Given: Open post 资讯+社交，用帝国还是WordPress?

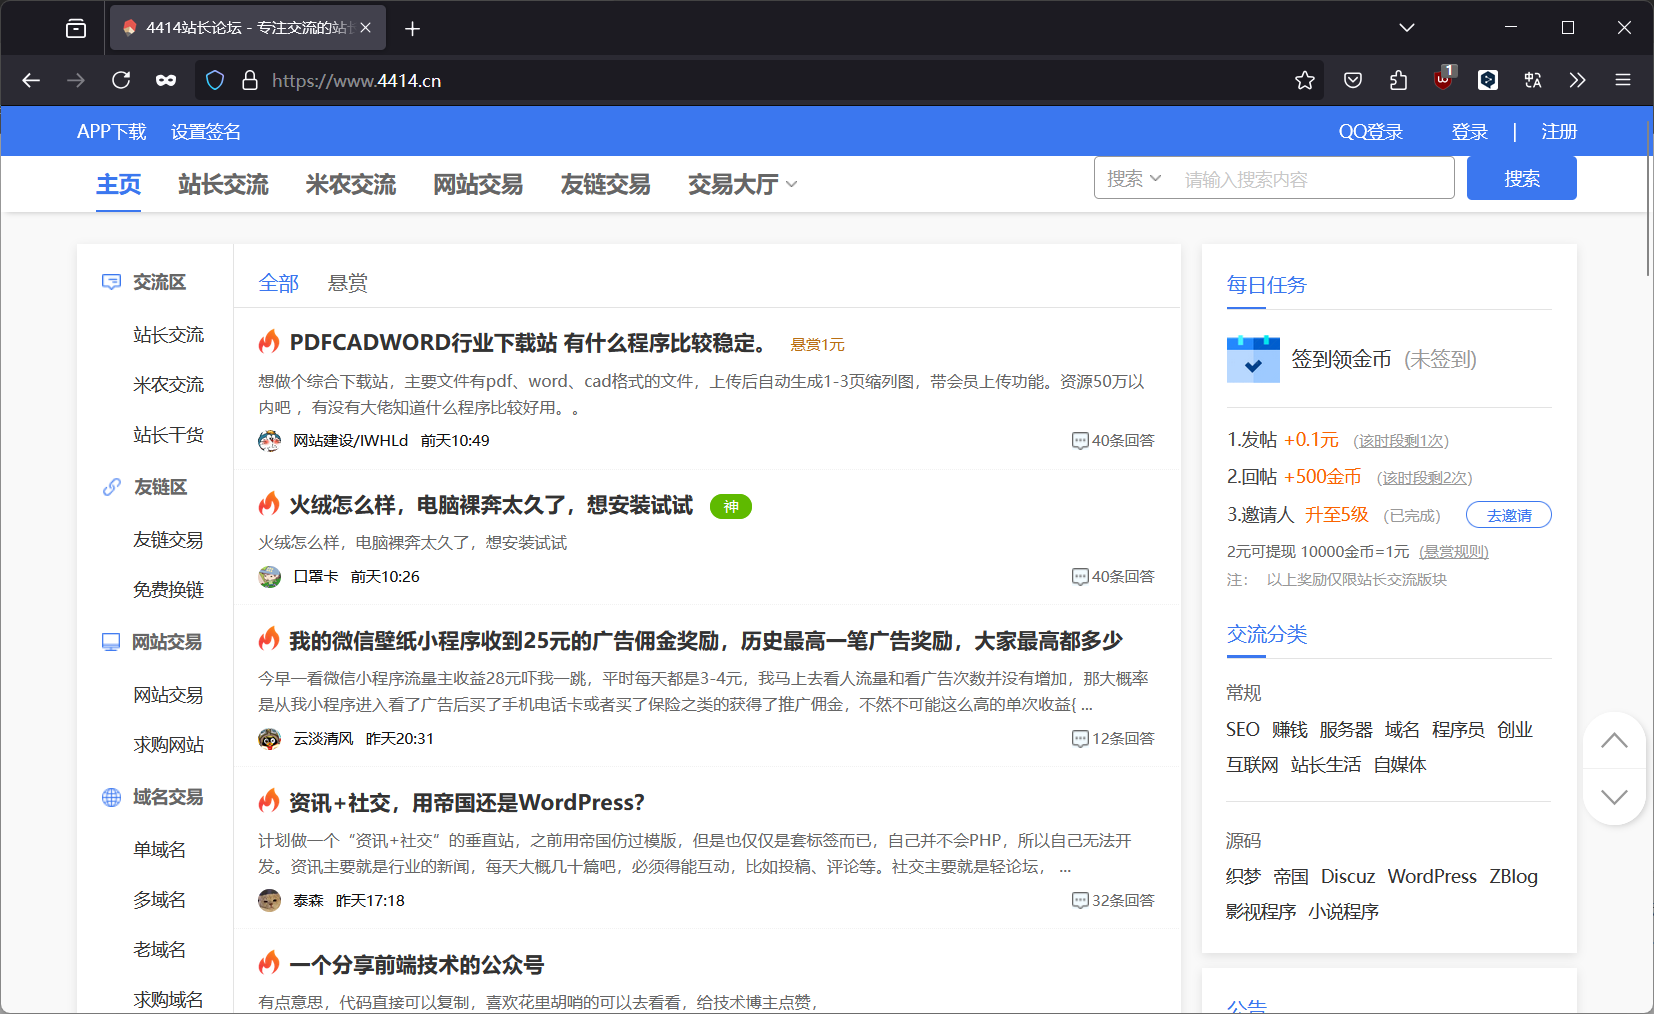Looking at the screenshot, I should tap(467, 803).
